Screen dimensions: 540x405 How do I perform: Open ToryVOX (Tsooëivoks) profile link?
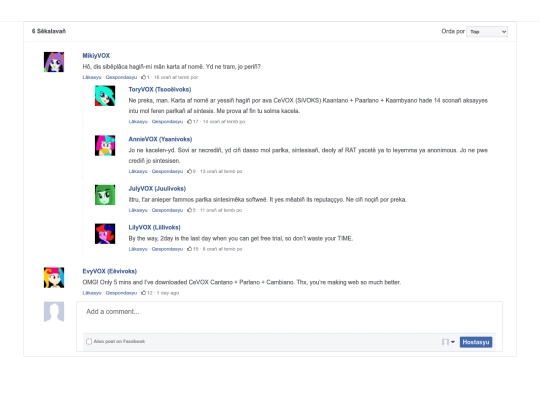160,90
